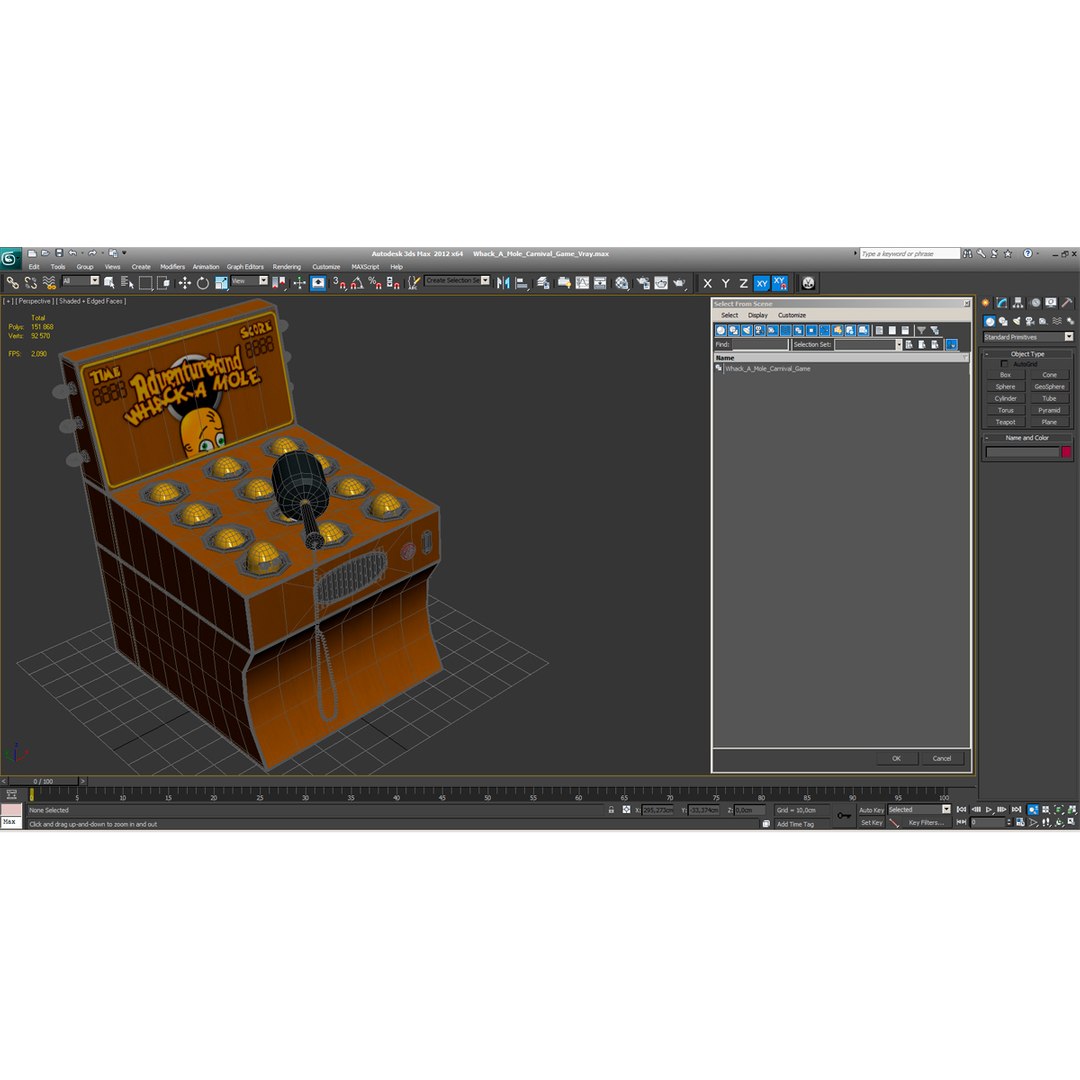
Task: Toggle the Auto Key animation mode
Action: point(871,810)
